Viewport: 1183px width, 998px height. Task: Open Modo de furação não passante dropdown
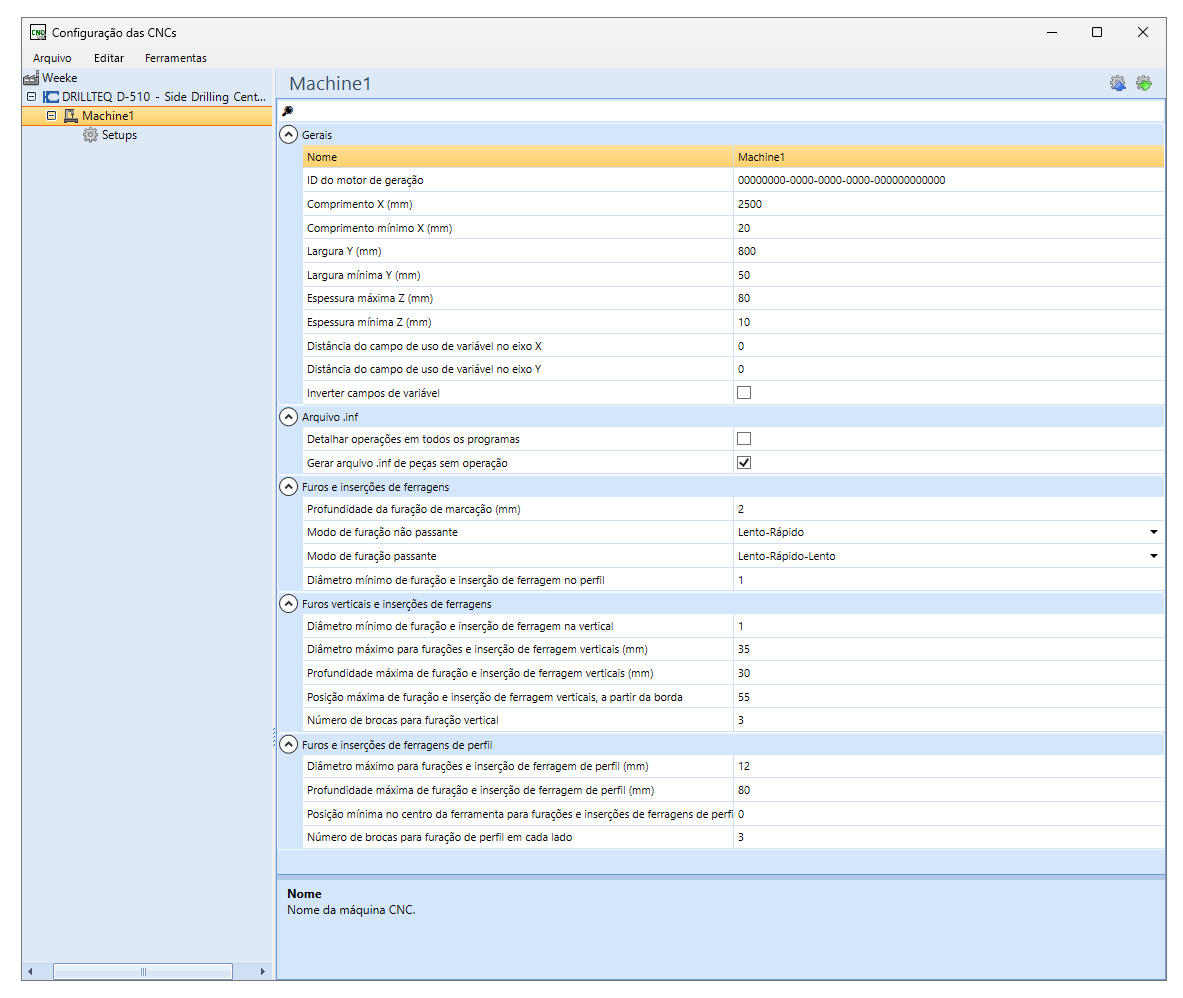[x=1154, y=532]
